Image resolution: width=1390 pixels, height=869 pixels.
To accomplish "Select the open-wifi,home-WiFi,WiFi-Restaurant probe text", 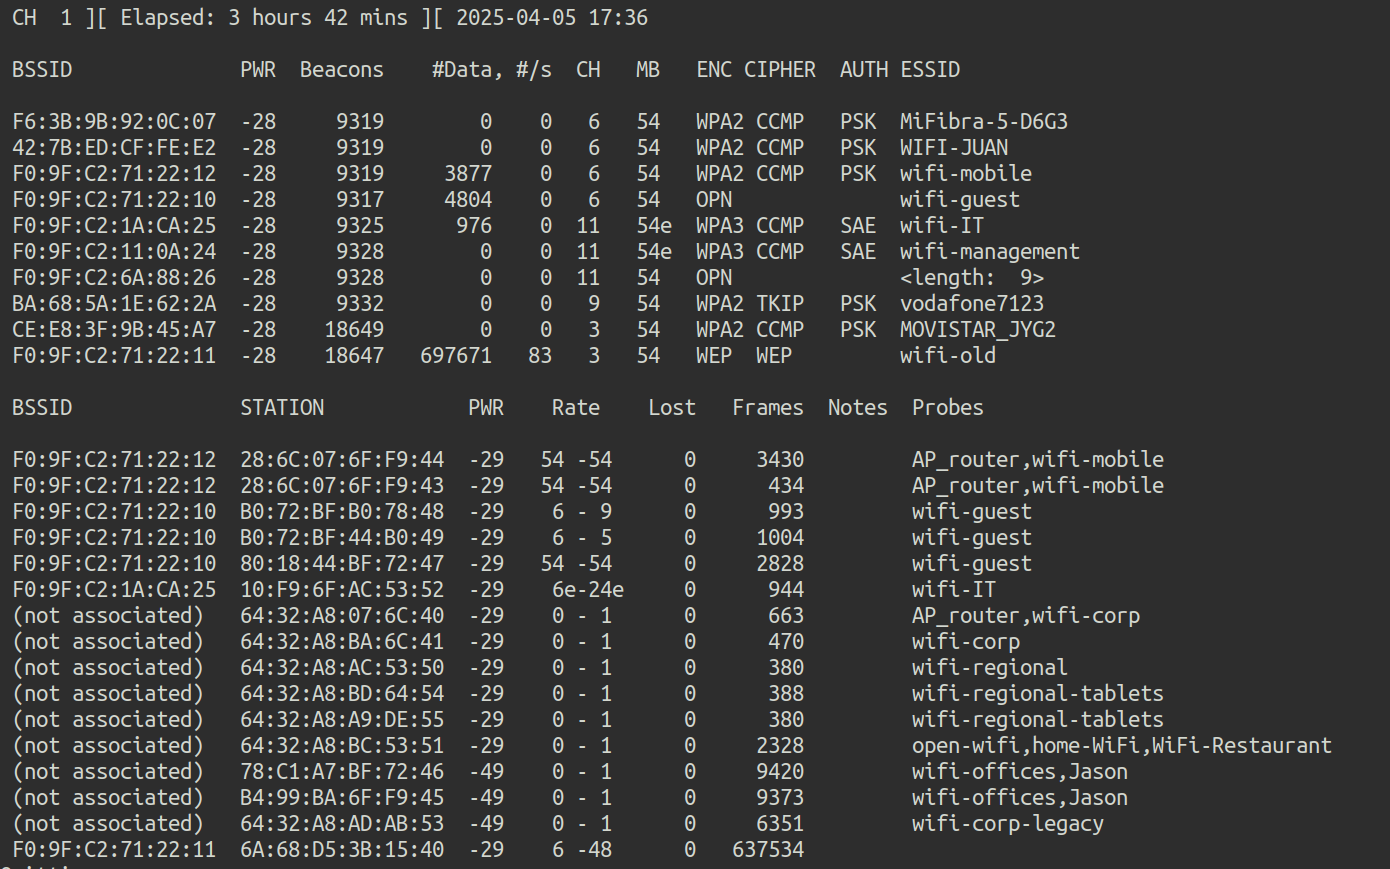I will coord(1121,745).
